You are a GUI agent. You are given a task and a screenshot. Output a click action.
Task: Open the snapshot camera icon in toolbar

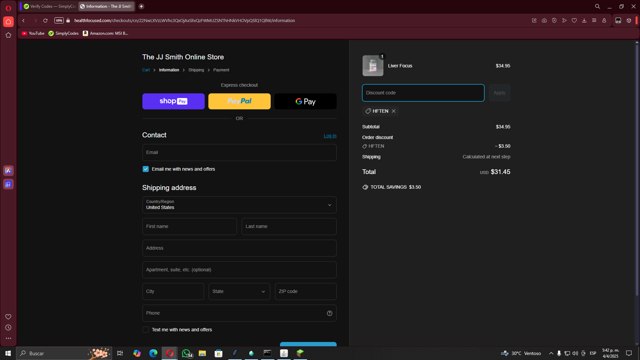(x=544, y=20)
